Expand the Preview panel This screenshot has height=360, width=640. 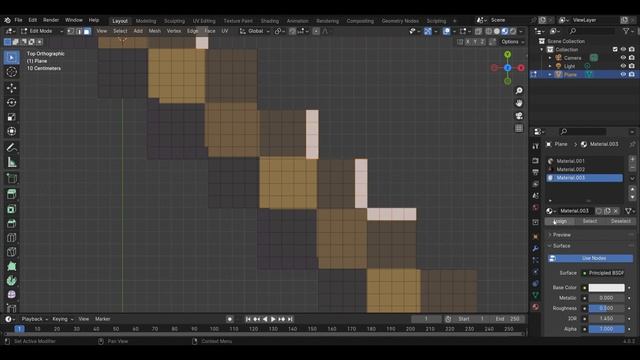(562, 235)
